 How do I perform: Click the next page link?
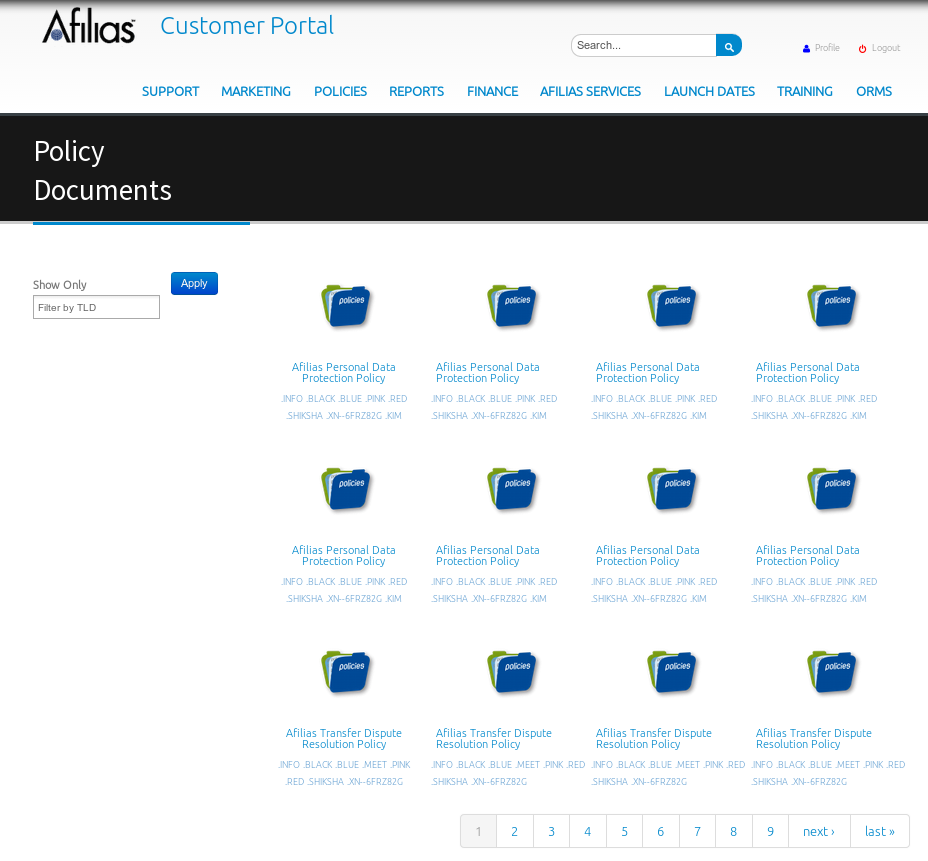(x=819, y=831)
